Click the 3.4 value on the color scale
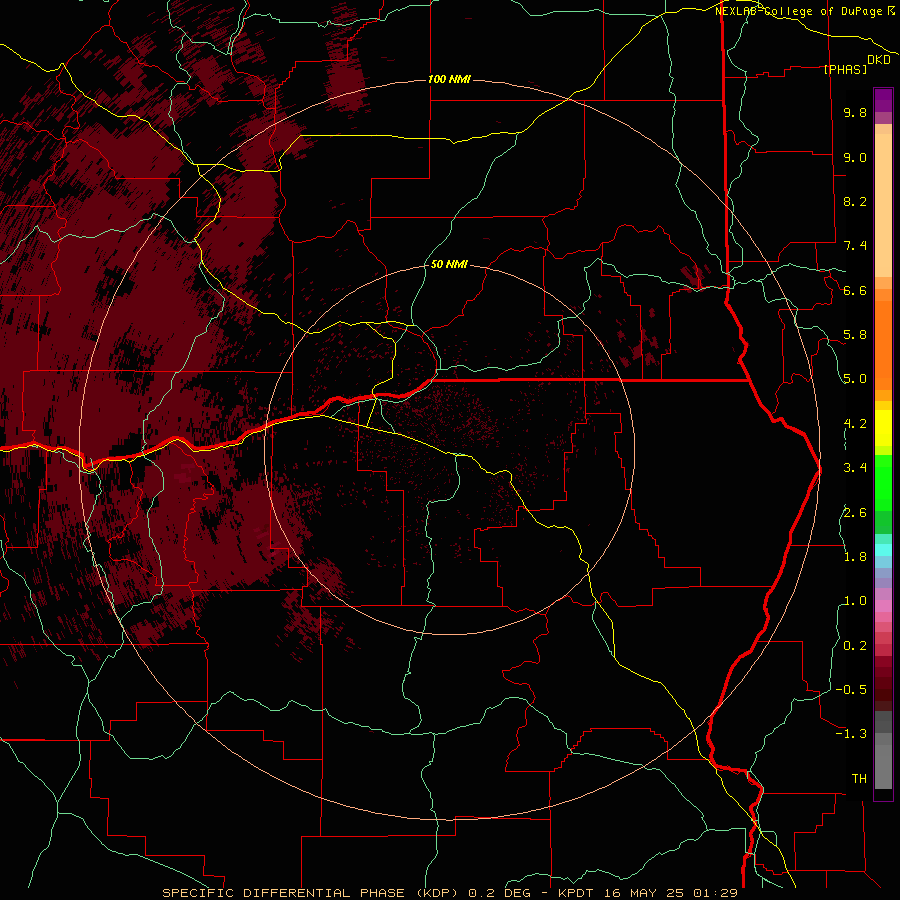 (855, 468)
